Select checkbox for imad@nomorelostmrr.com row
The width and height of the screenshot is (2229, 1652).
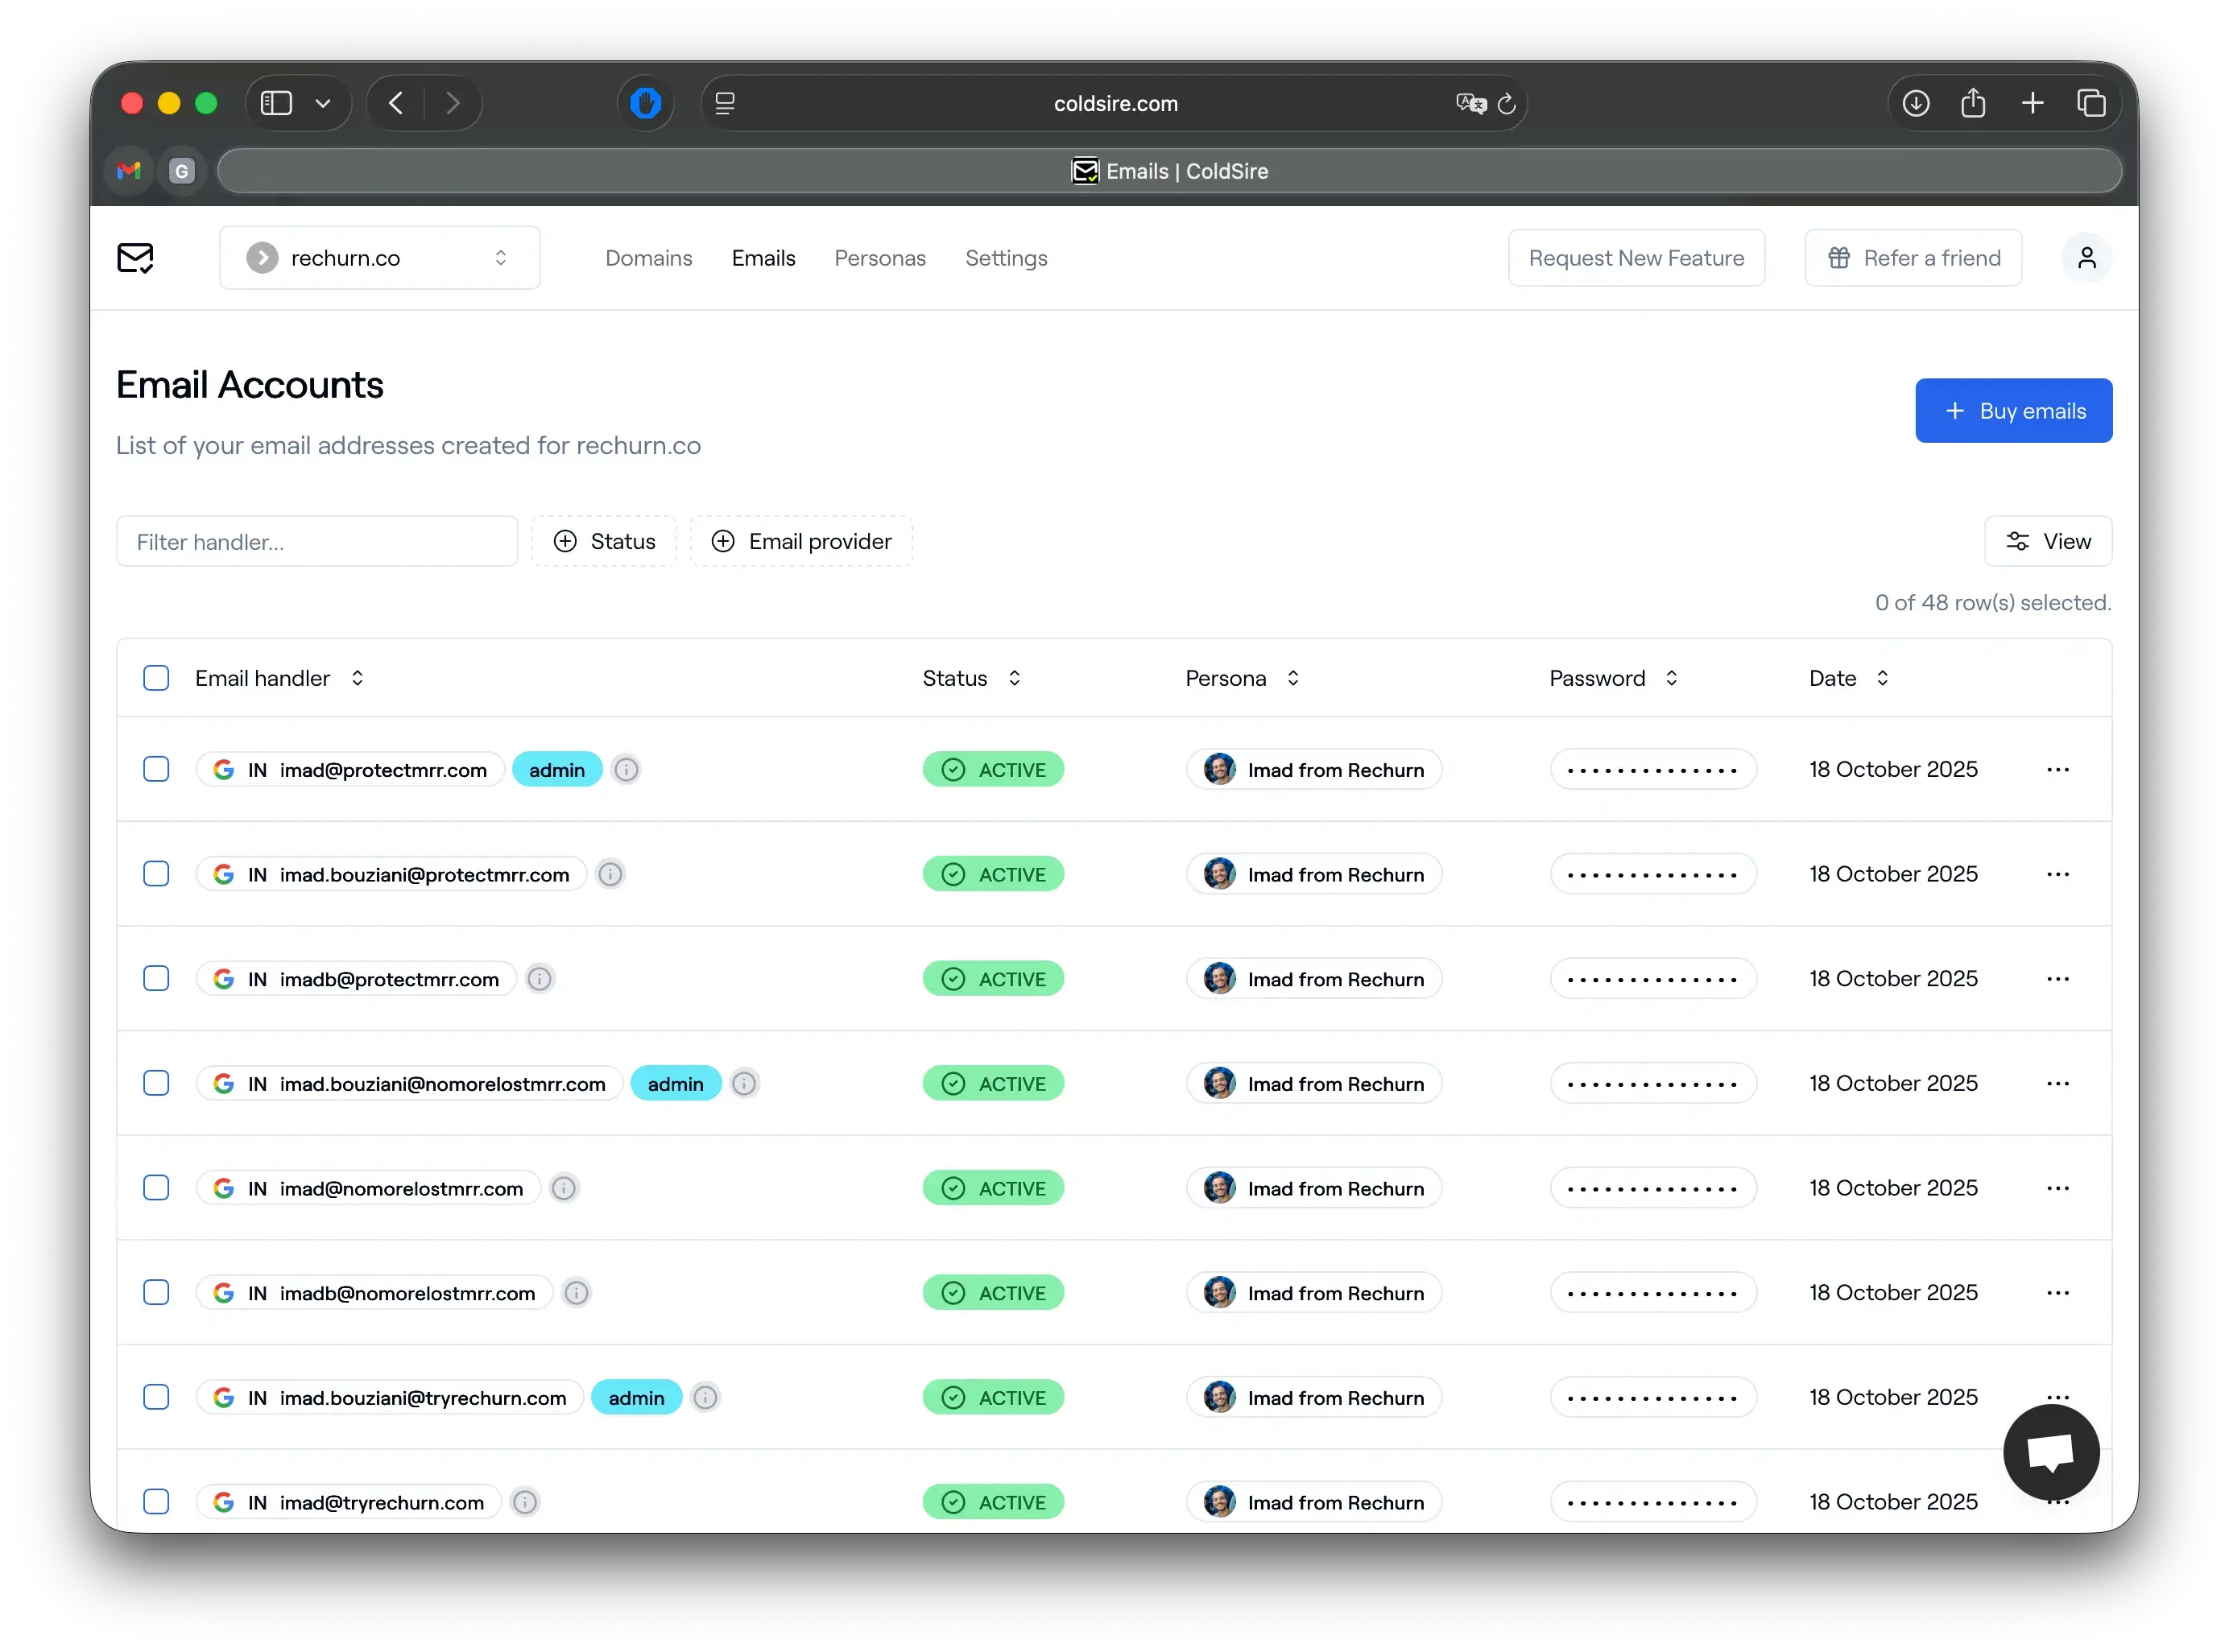[156, 1188]
